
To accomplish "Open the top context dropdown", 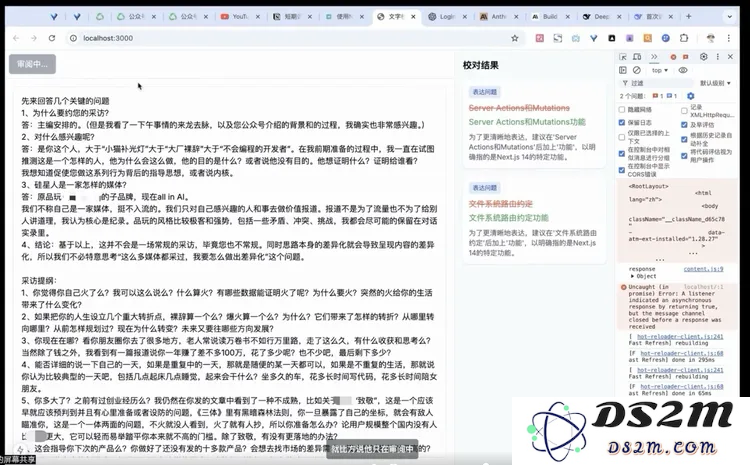I will coord(660,70).
